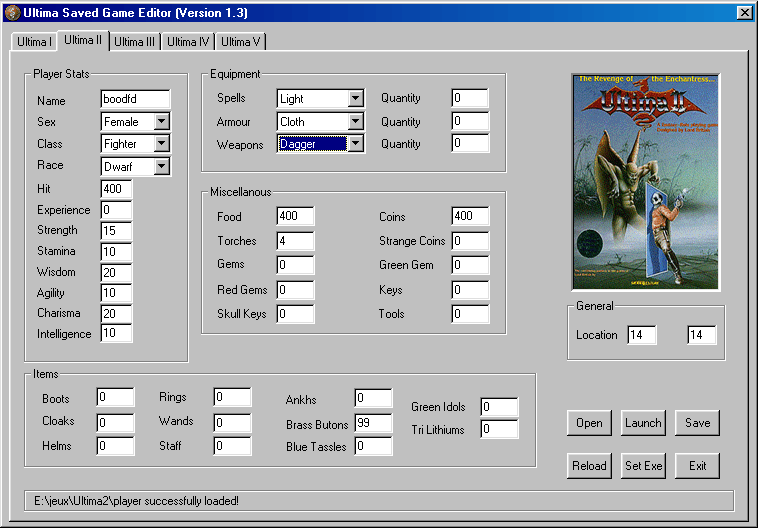
Task: Save the edited game
Action: point(698,423)
